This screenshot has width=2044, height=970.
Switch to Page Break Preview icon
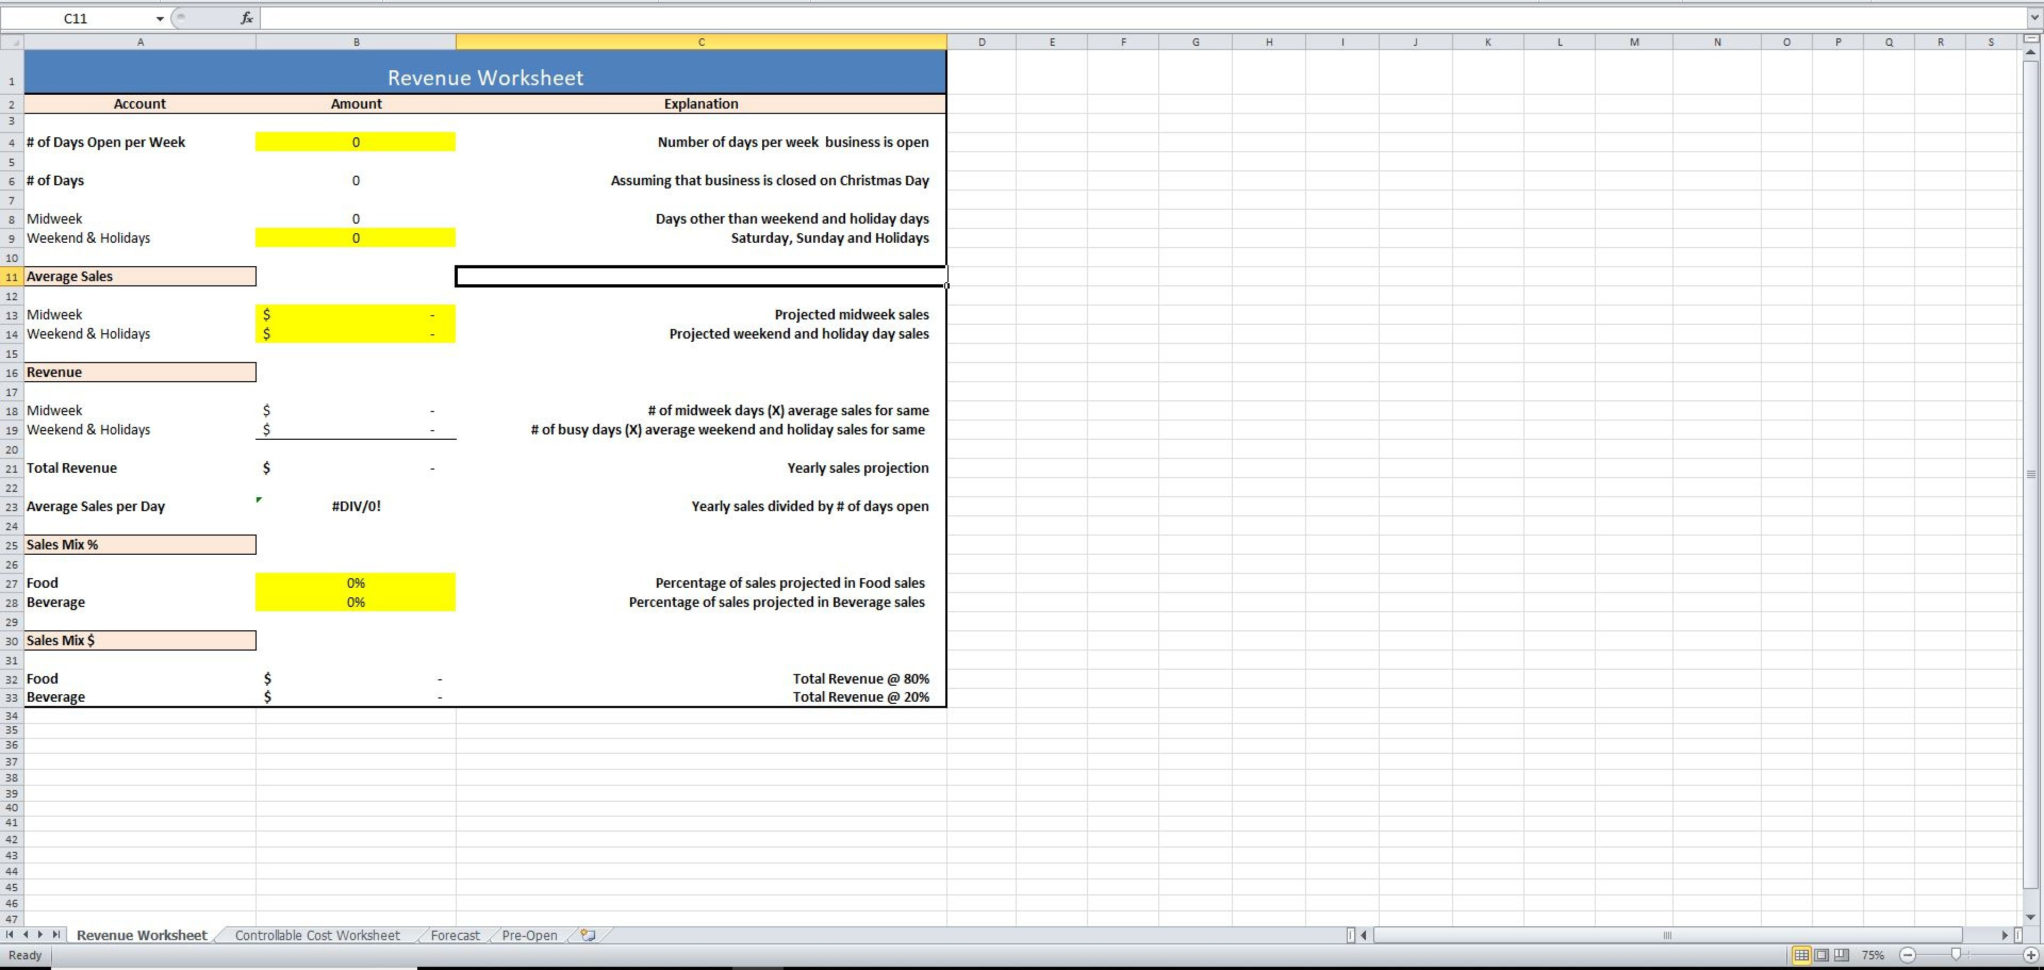click(x=1841, y=955)
